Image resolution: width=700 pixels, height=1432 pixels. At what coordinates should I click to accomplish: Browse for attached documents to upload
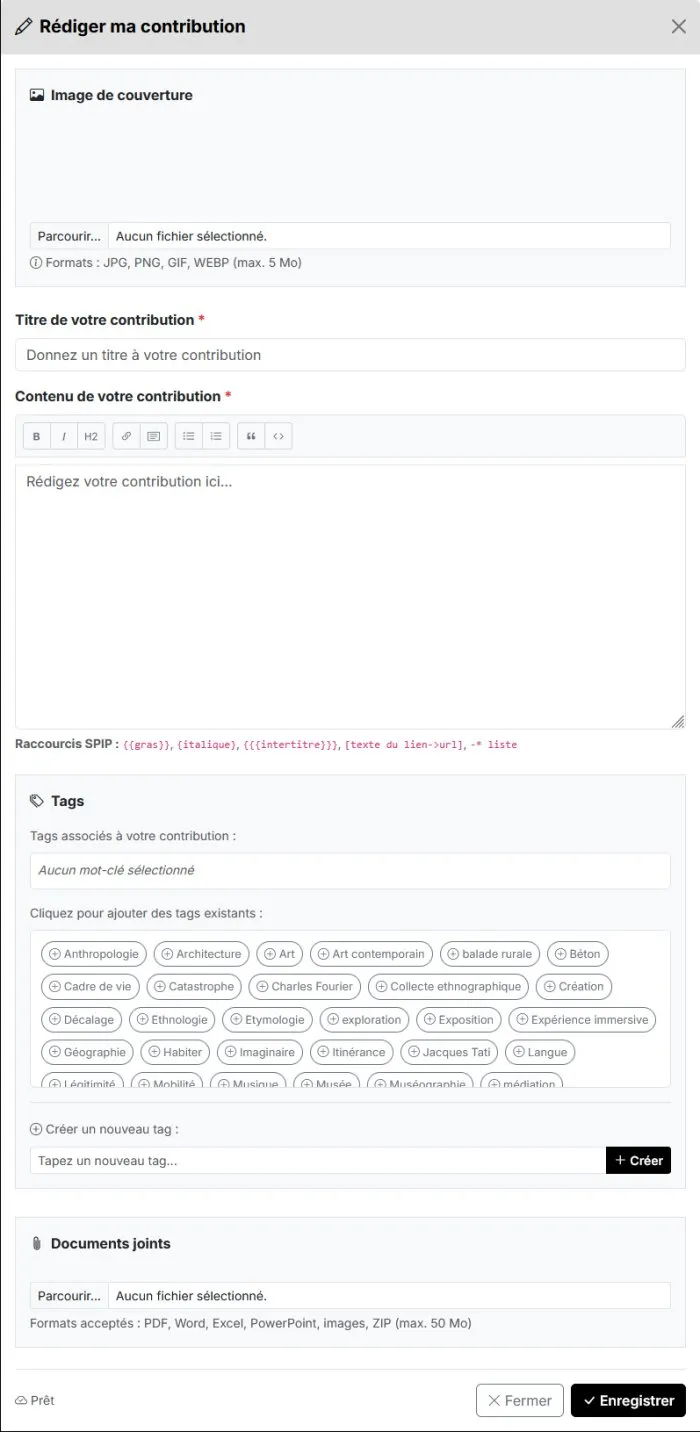point(69,1296)
